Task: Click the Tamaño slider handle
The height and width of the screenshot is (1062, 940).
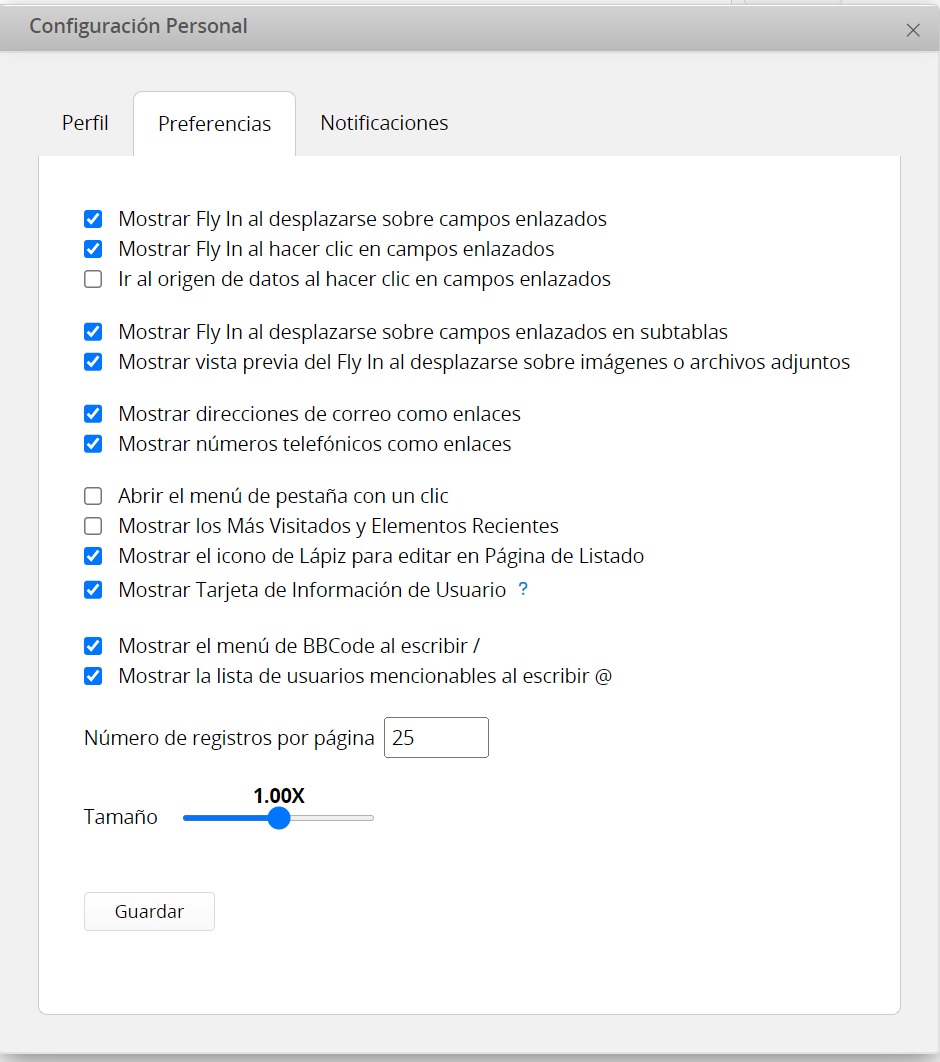Action: tap(279, 818)
